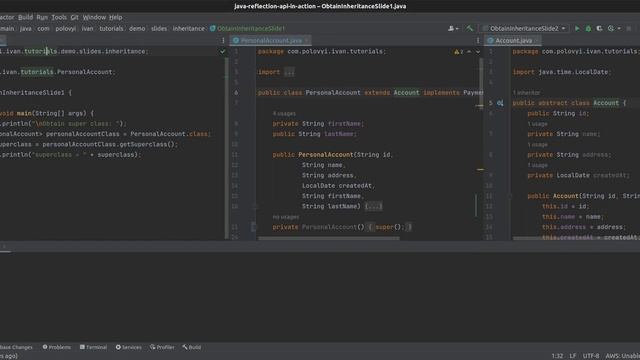This screenshot has width=640, height=360.
Task: Open the Terminal tool window
Action: coord(93,347)
